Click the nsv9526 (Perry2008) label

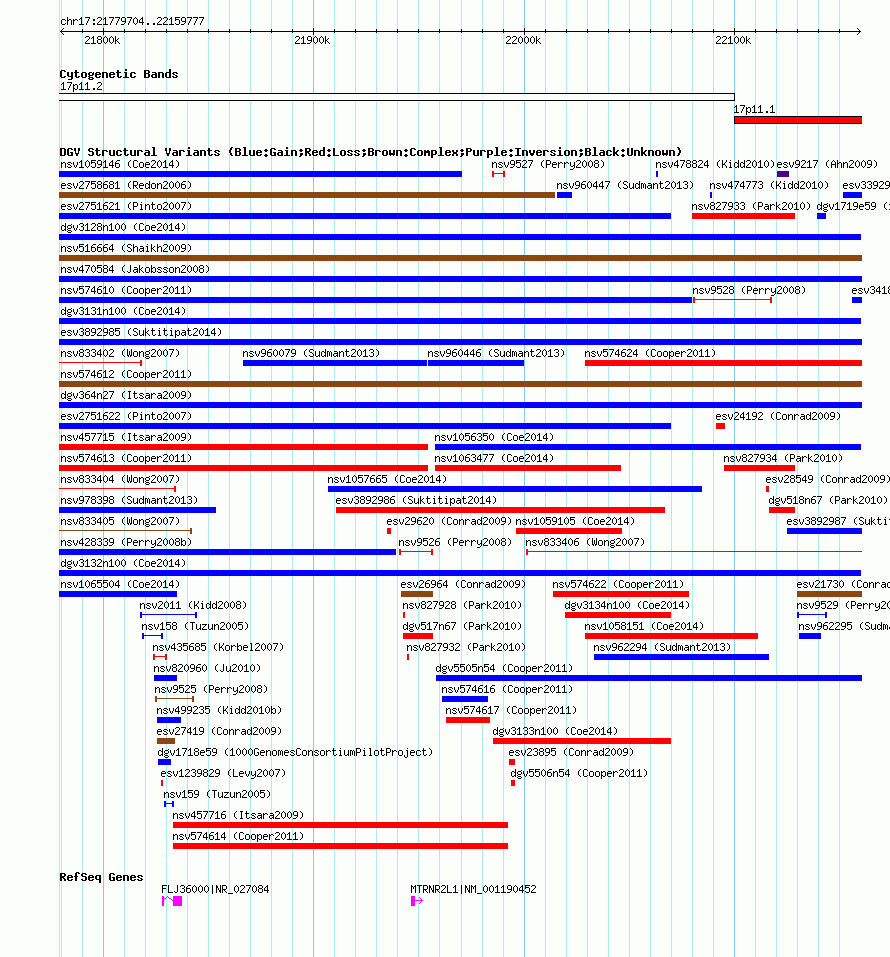click(x=455, y=542)
